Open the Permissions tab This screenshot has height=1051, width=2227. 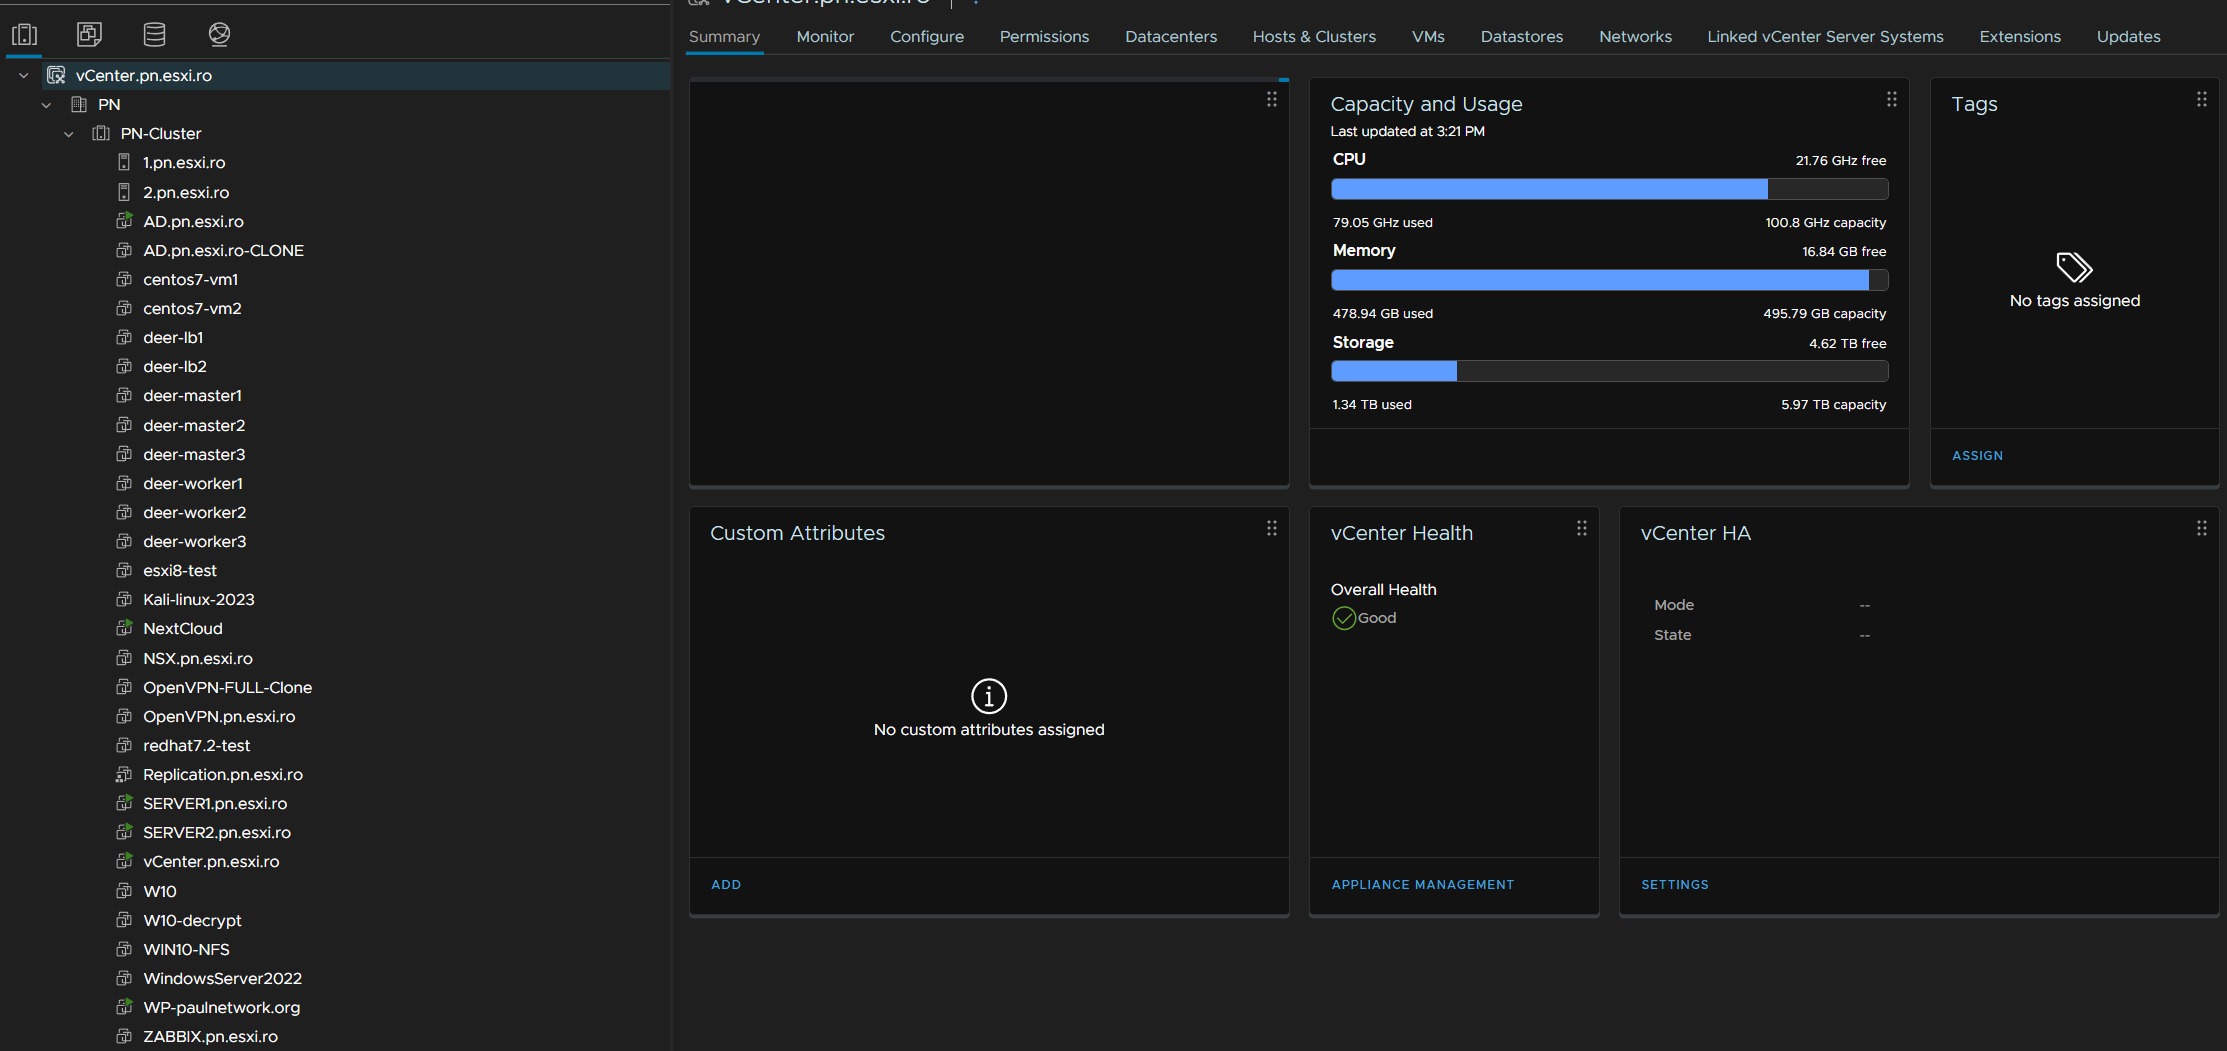coord(1044,36)
